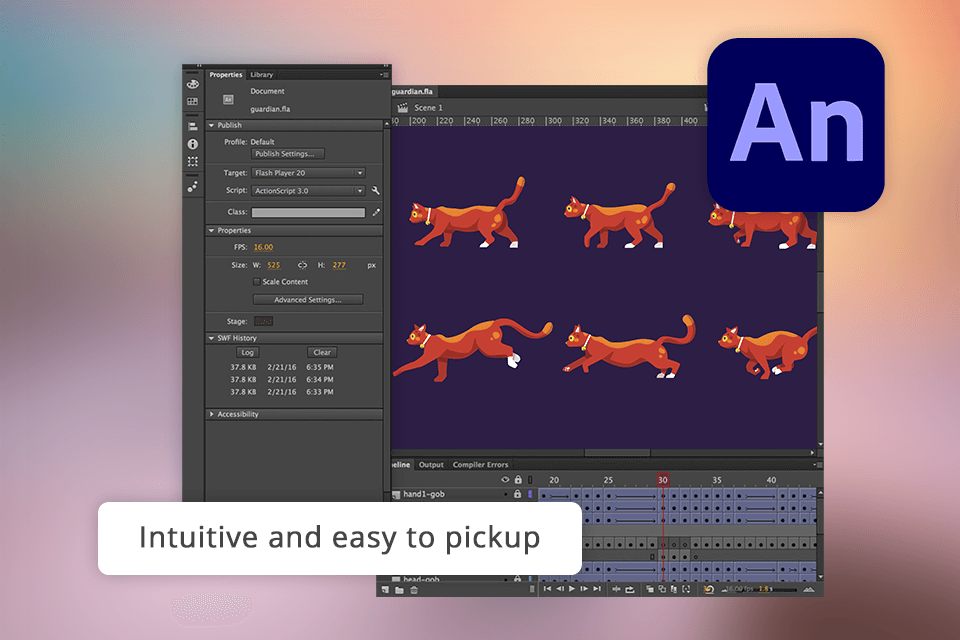
Task: Open the Motion Presets dots icon
Action: (x=192, y=187)
